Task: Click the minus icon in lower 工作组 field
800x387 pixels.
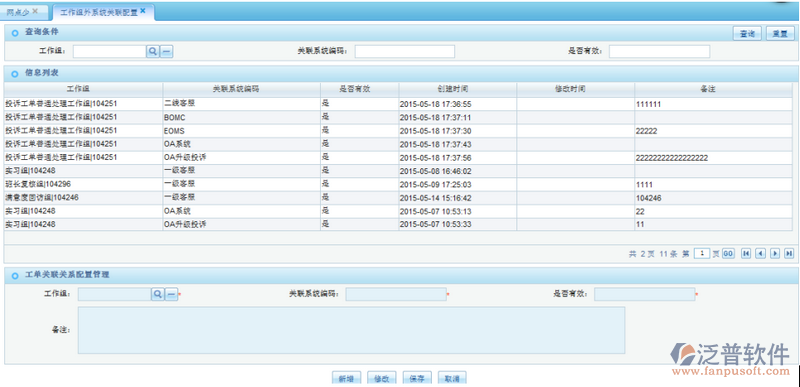Action: click(171, 294)
